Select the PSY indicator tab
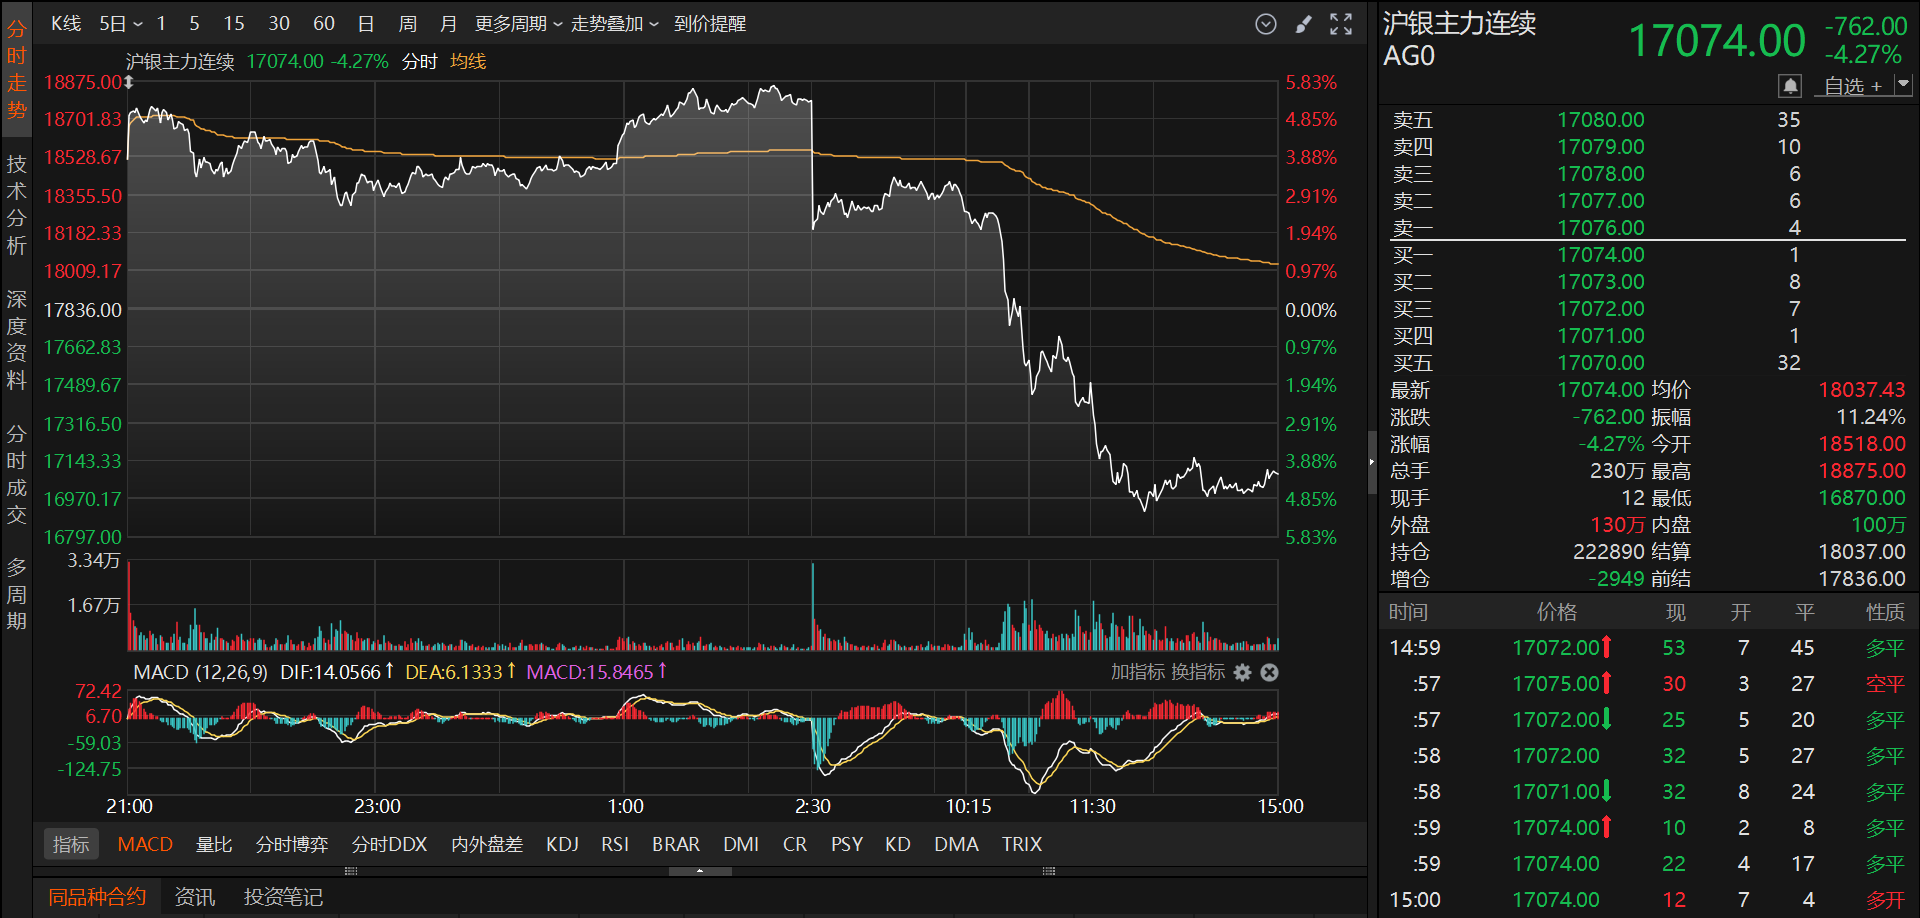The image size is (1920, 918). point(847,844)
